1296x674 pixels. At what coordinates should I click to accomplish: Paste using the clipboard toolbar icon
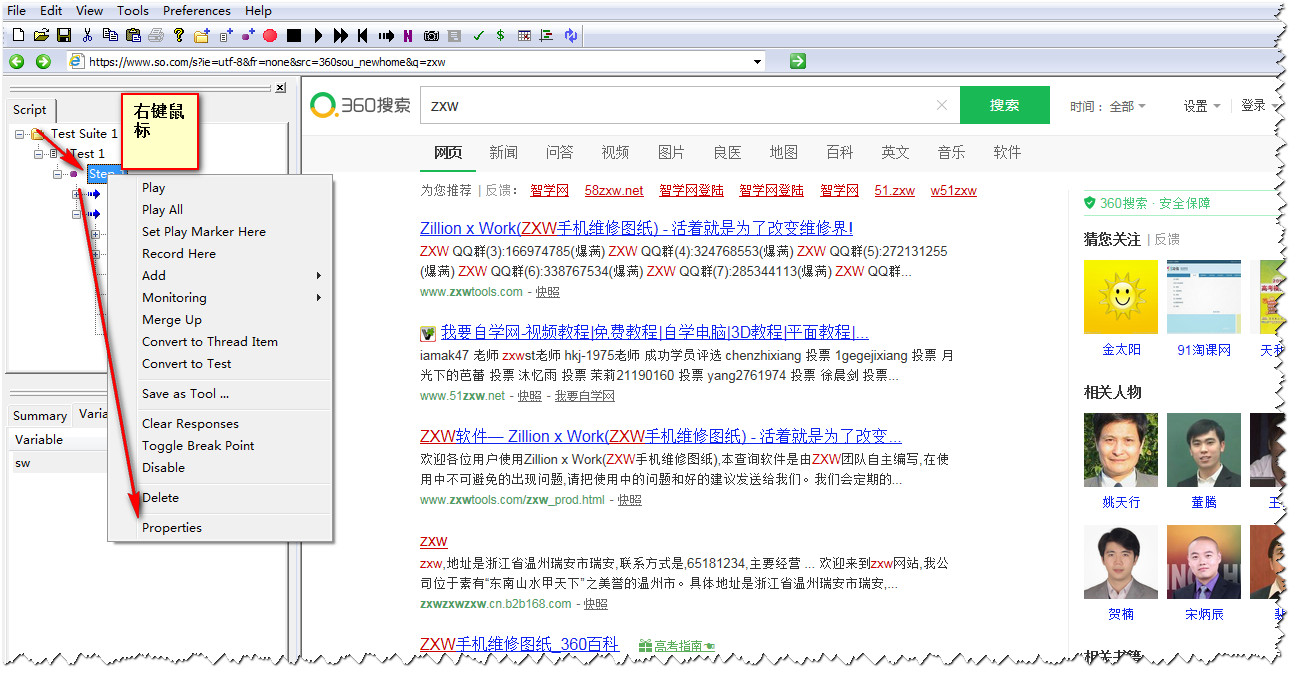pyautogui.click(x=133, y=35)
